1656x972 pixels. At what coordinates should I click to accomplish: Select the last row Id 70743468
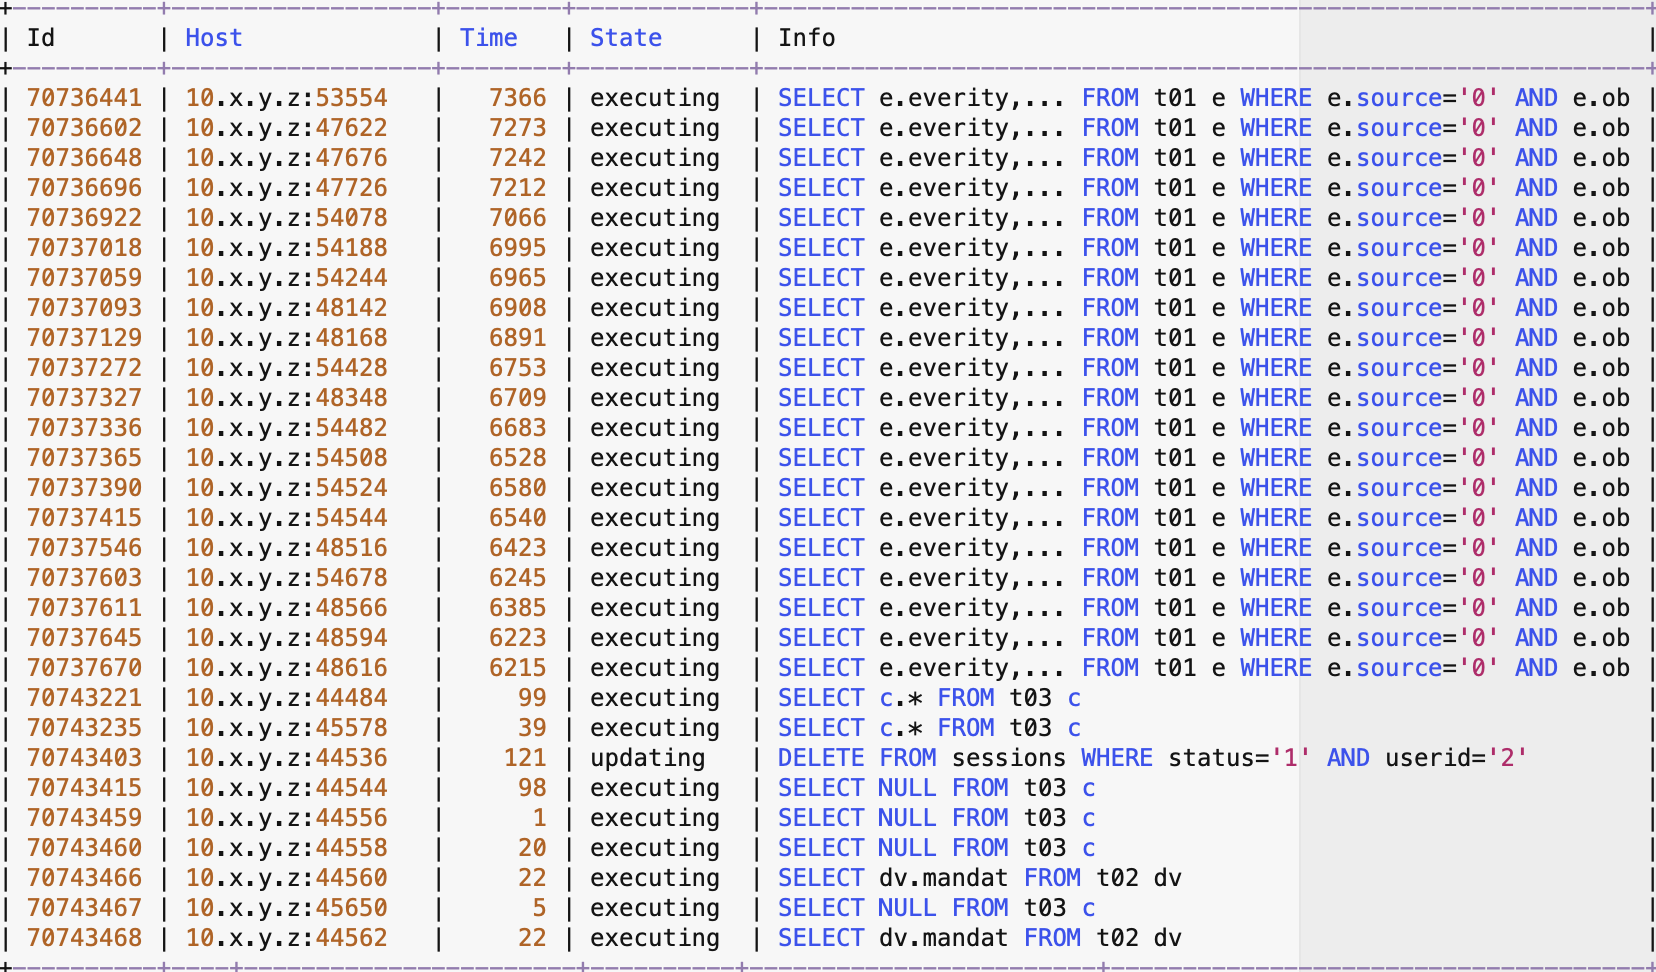pos(84,937)
